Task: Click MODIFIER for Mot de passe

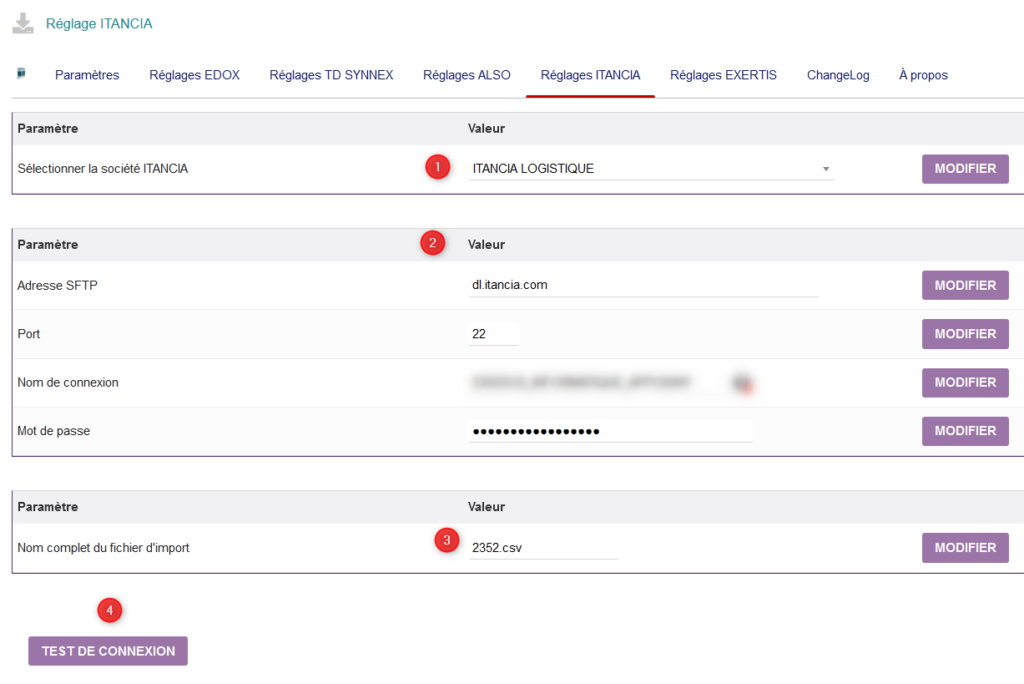Action: [x=965, y=431]
